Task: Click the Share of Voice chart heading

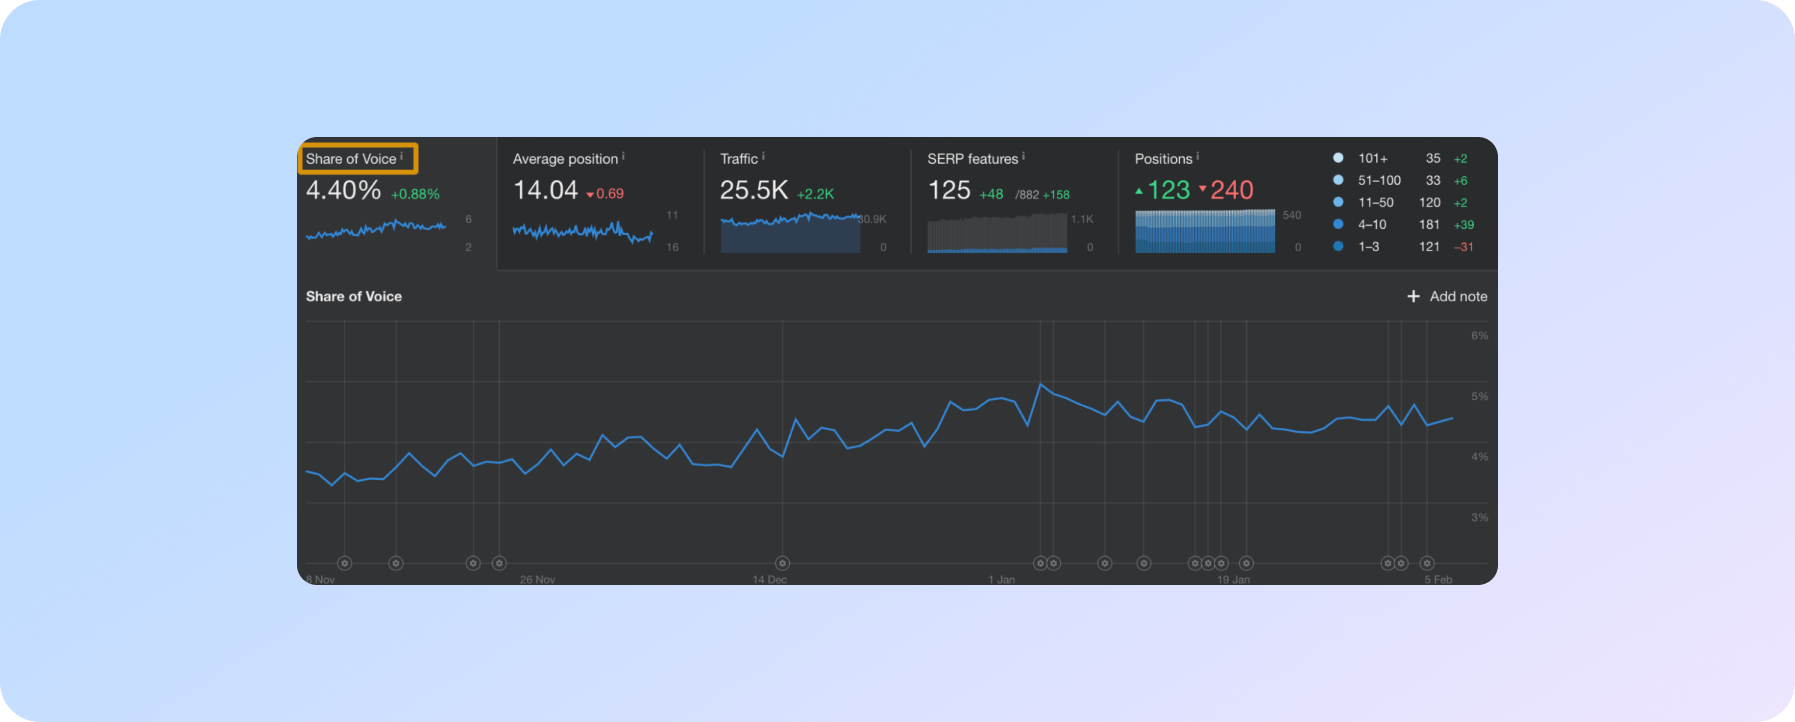Action: coord(354,296)
